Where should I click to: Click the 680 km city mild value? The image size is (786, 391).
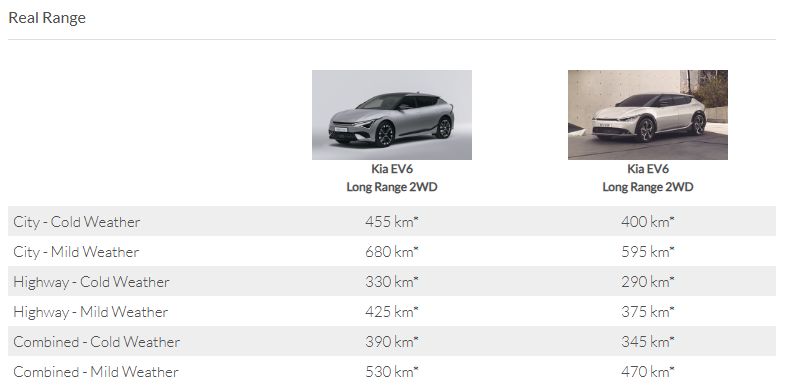tap(391, 252)
